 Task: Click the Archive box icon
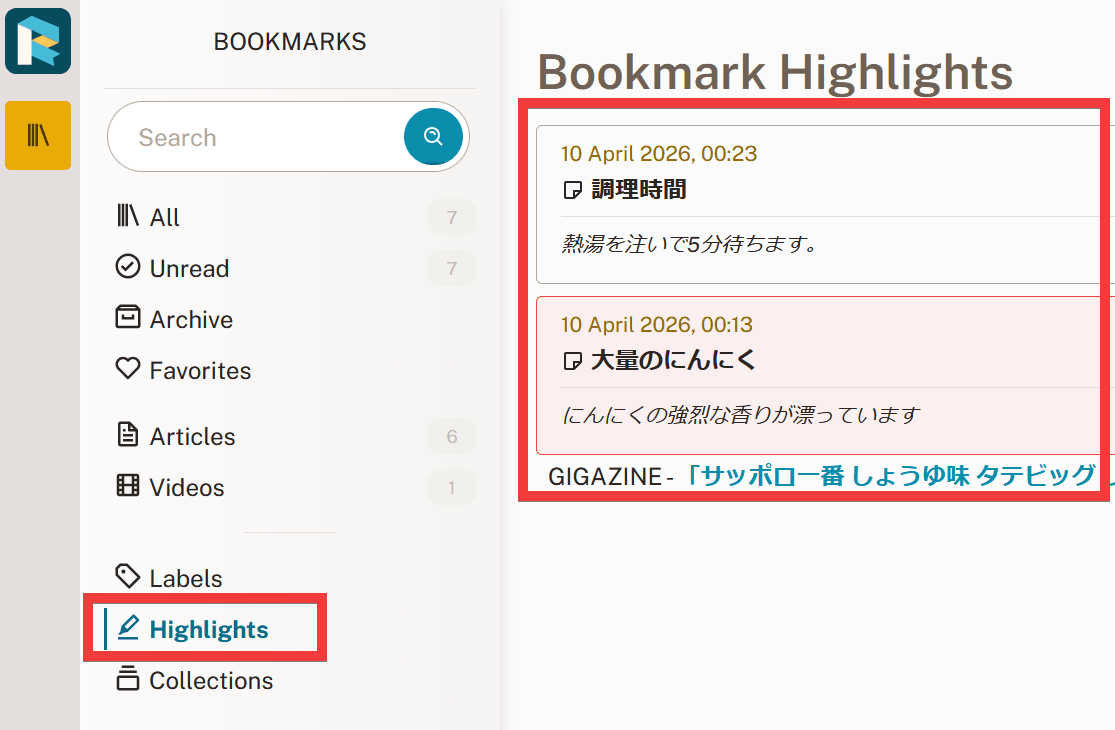pos(127,317)
